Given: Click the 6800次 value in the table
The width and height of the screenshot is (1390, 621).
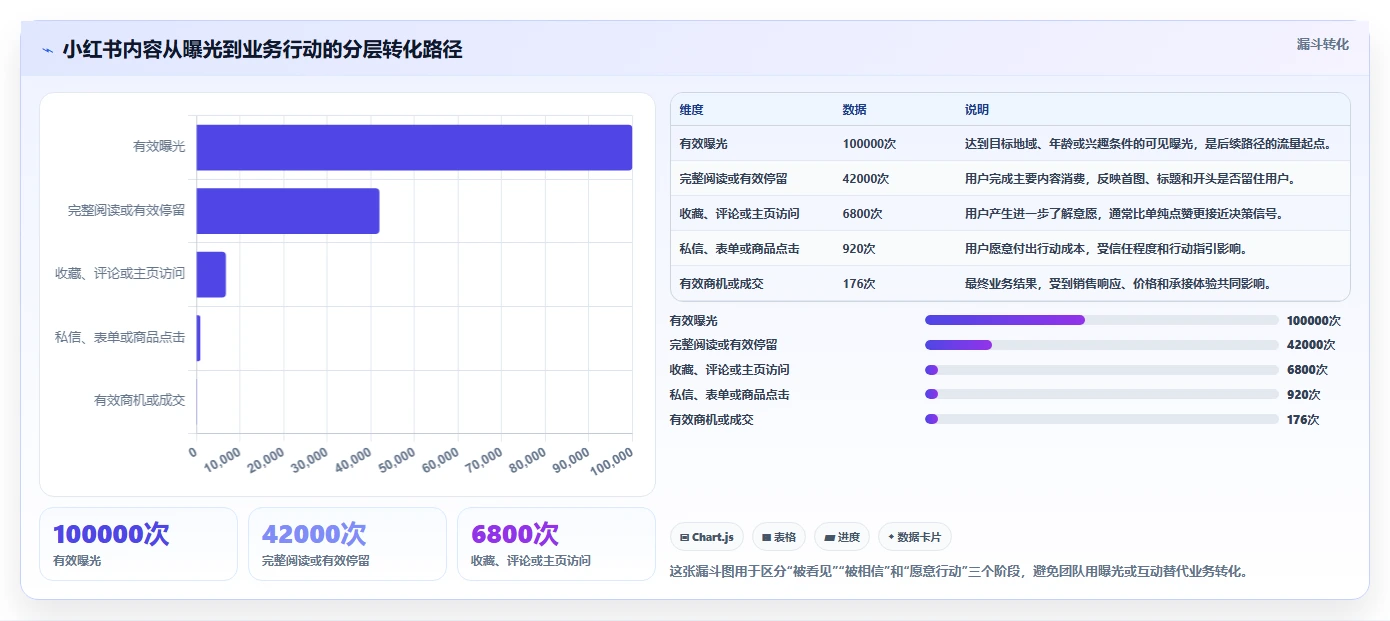Looking at the screenshot, I should 863,214.
